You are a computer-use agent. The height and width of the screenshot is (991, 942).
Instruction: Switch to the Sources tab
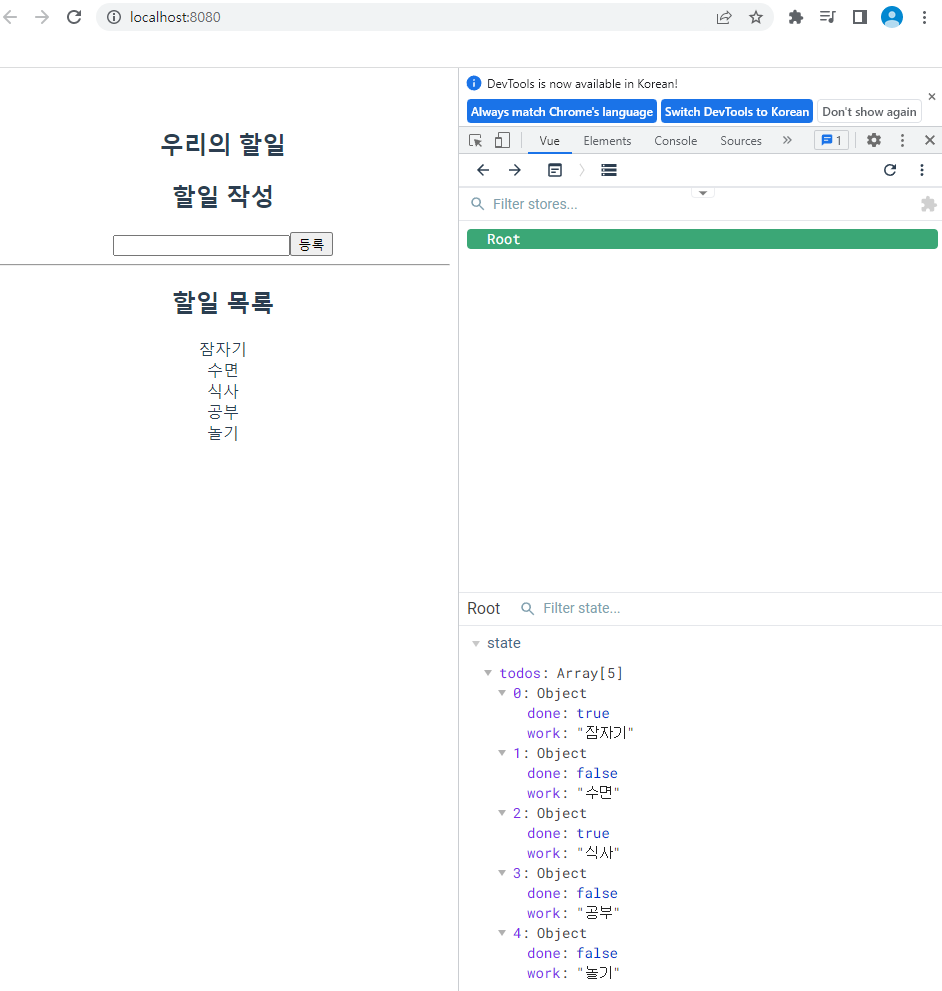click(740, 140)
